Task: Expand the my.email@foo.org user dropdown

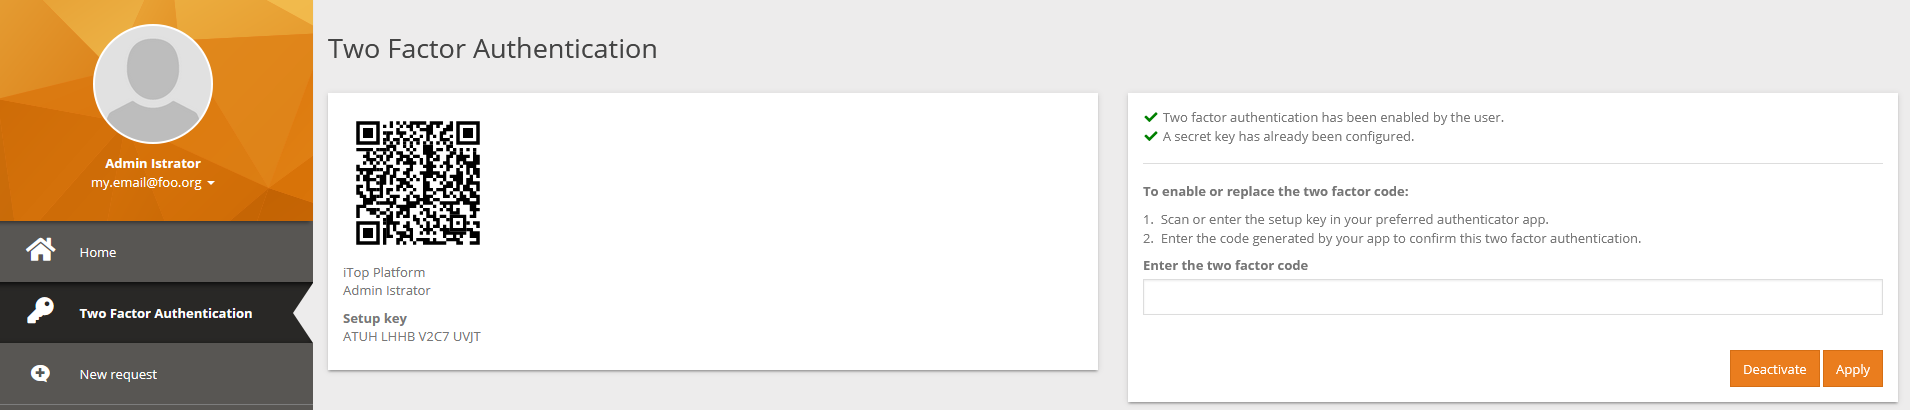Action: (153, 183)
